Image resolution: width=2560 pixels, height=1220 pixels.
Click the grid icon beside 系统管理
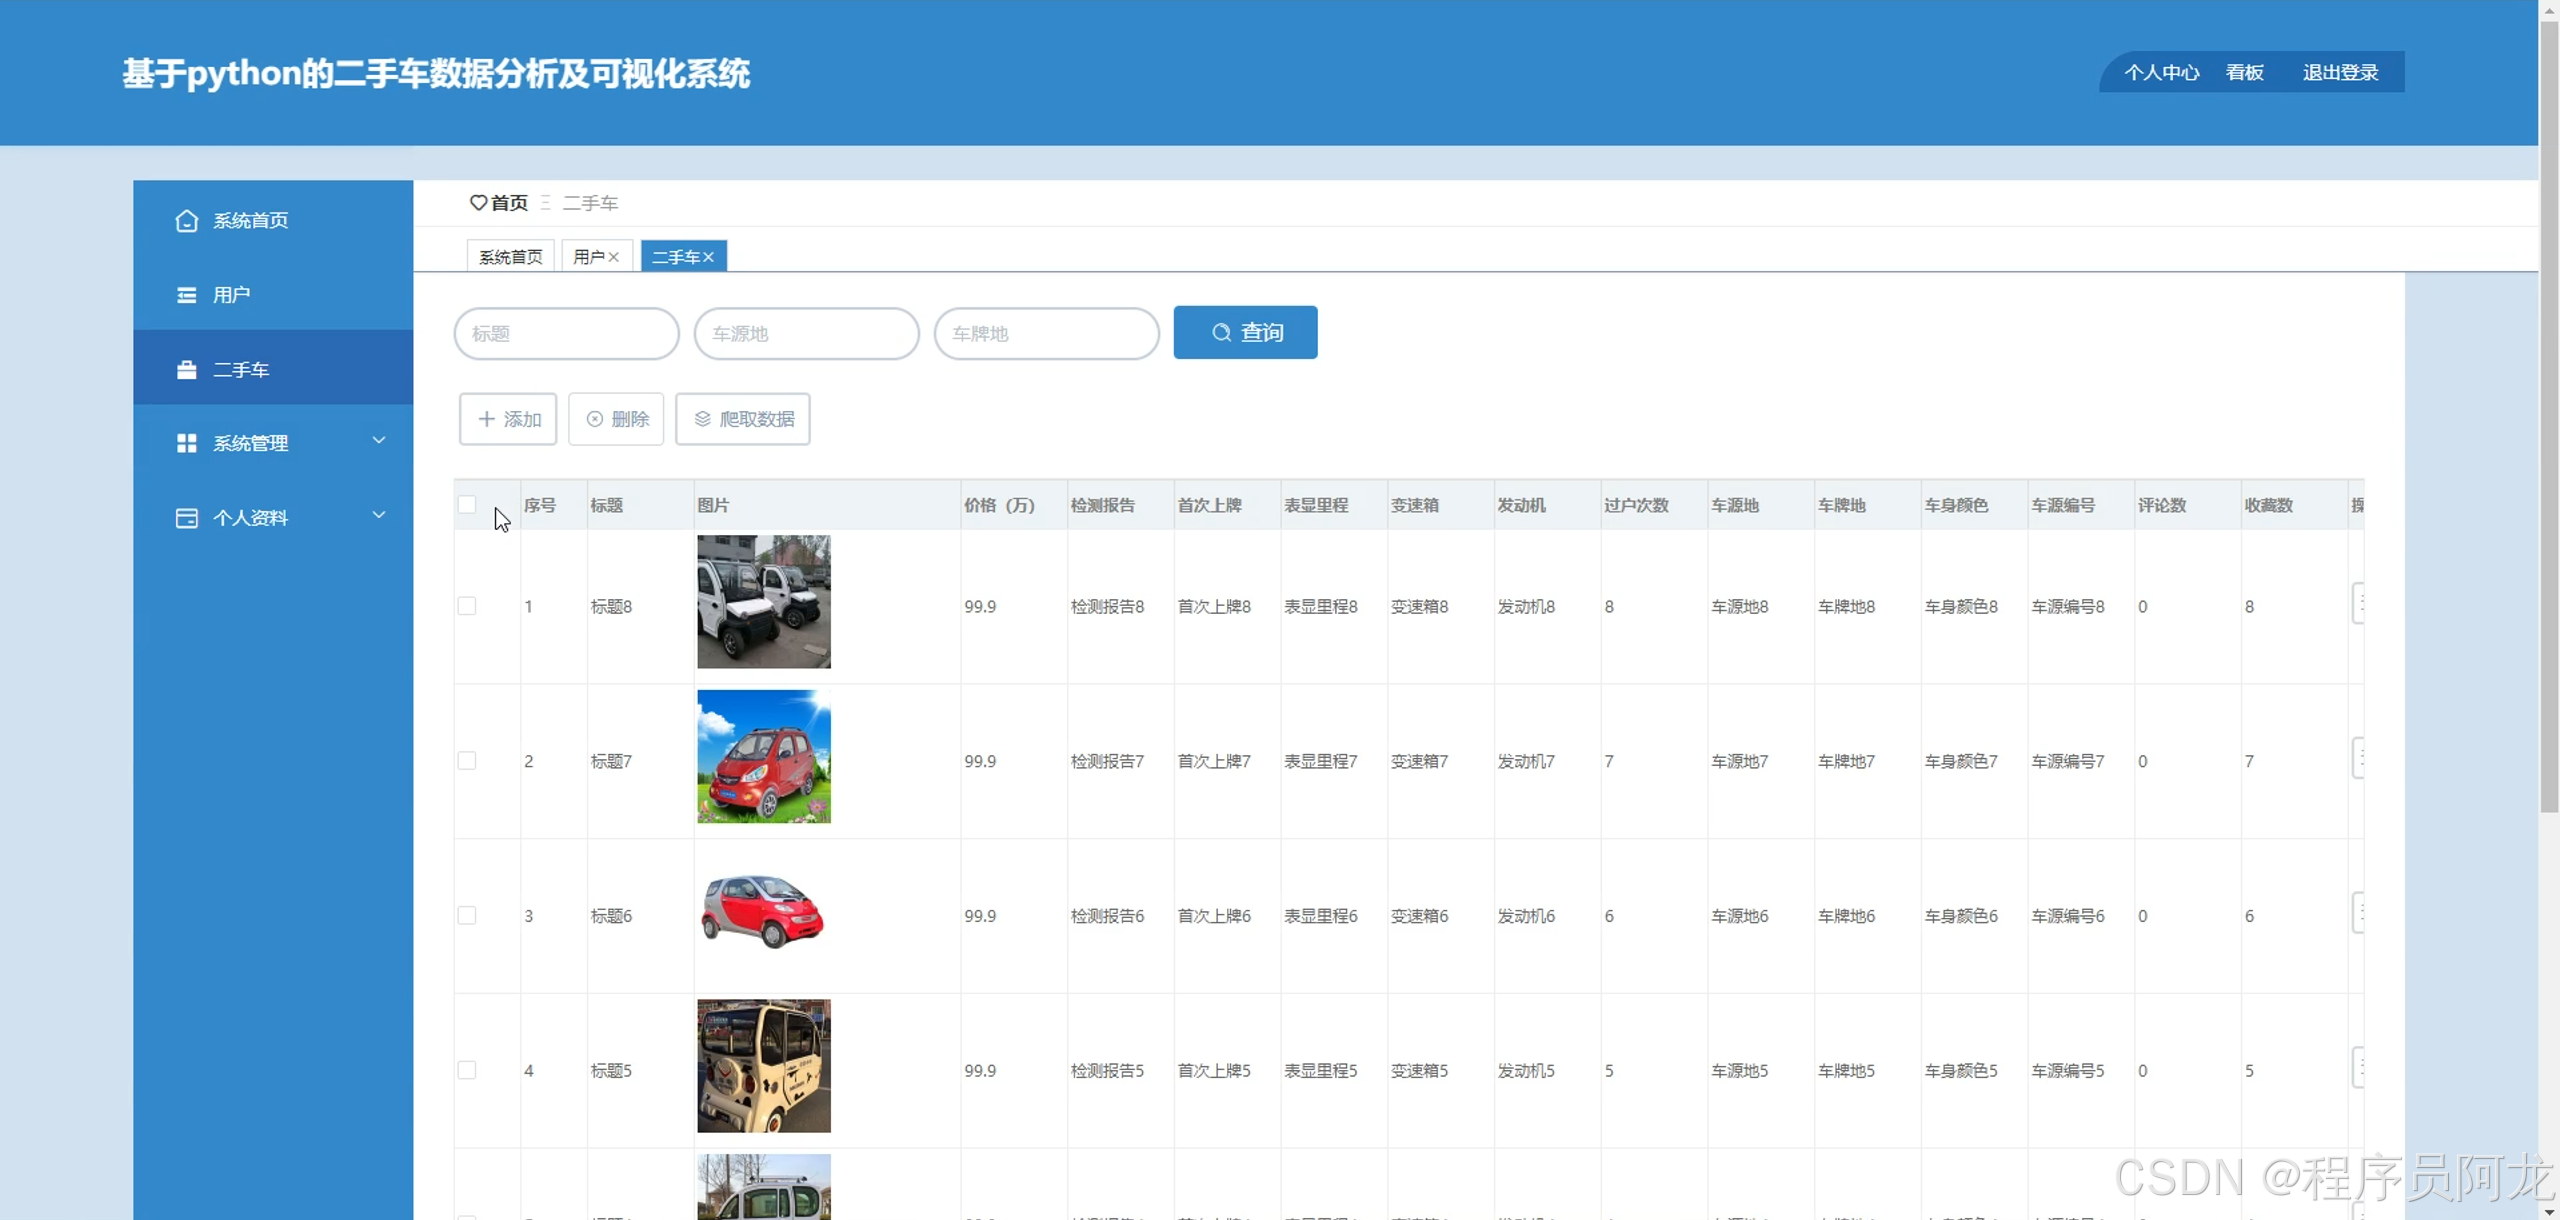[186, 443]
